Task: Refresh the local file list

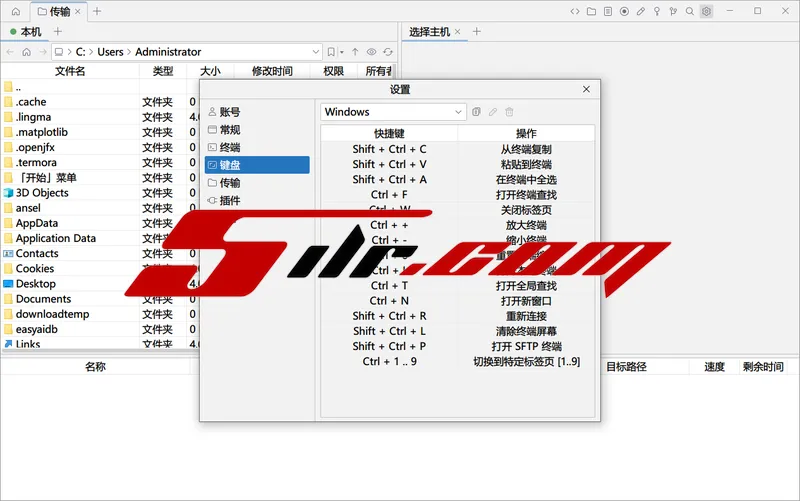Action: click(388, 52)
